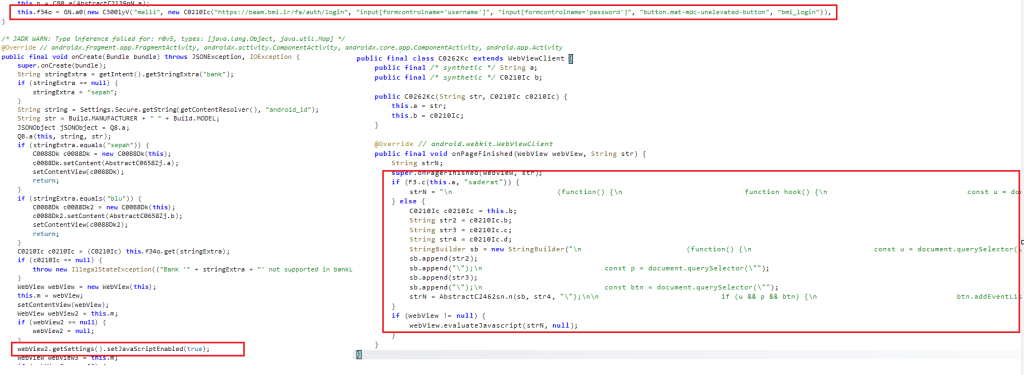This screenshot has width=1024, height=375.
Task: Click the C0262Kc(String str, C0210Ic c0210Ic) constructor
Action: tap(471, 96)
